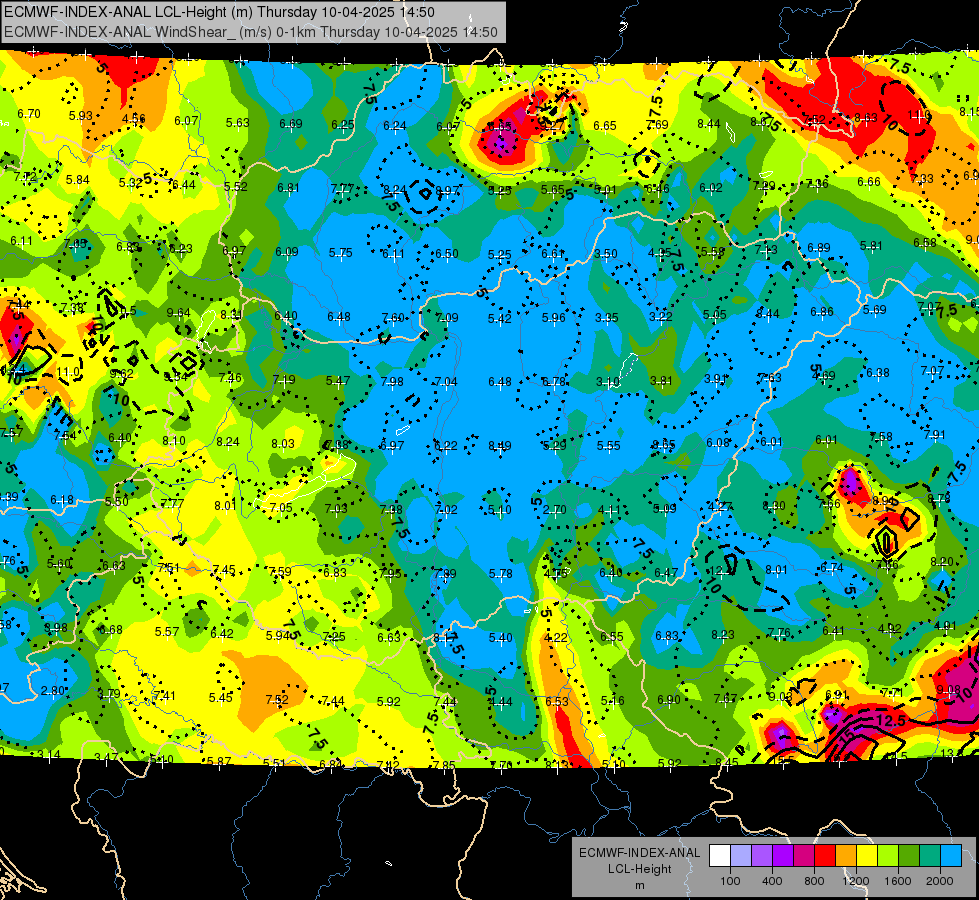Click the wind shear value '3.35'
979x900 pixels.
click(606, 318)
